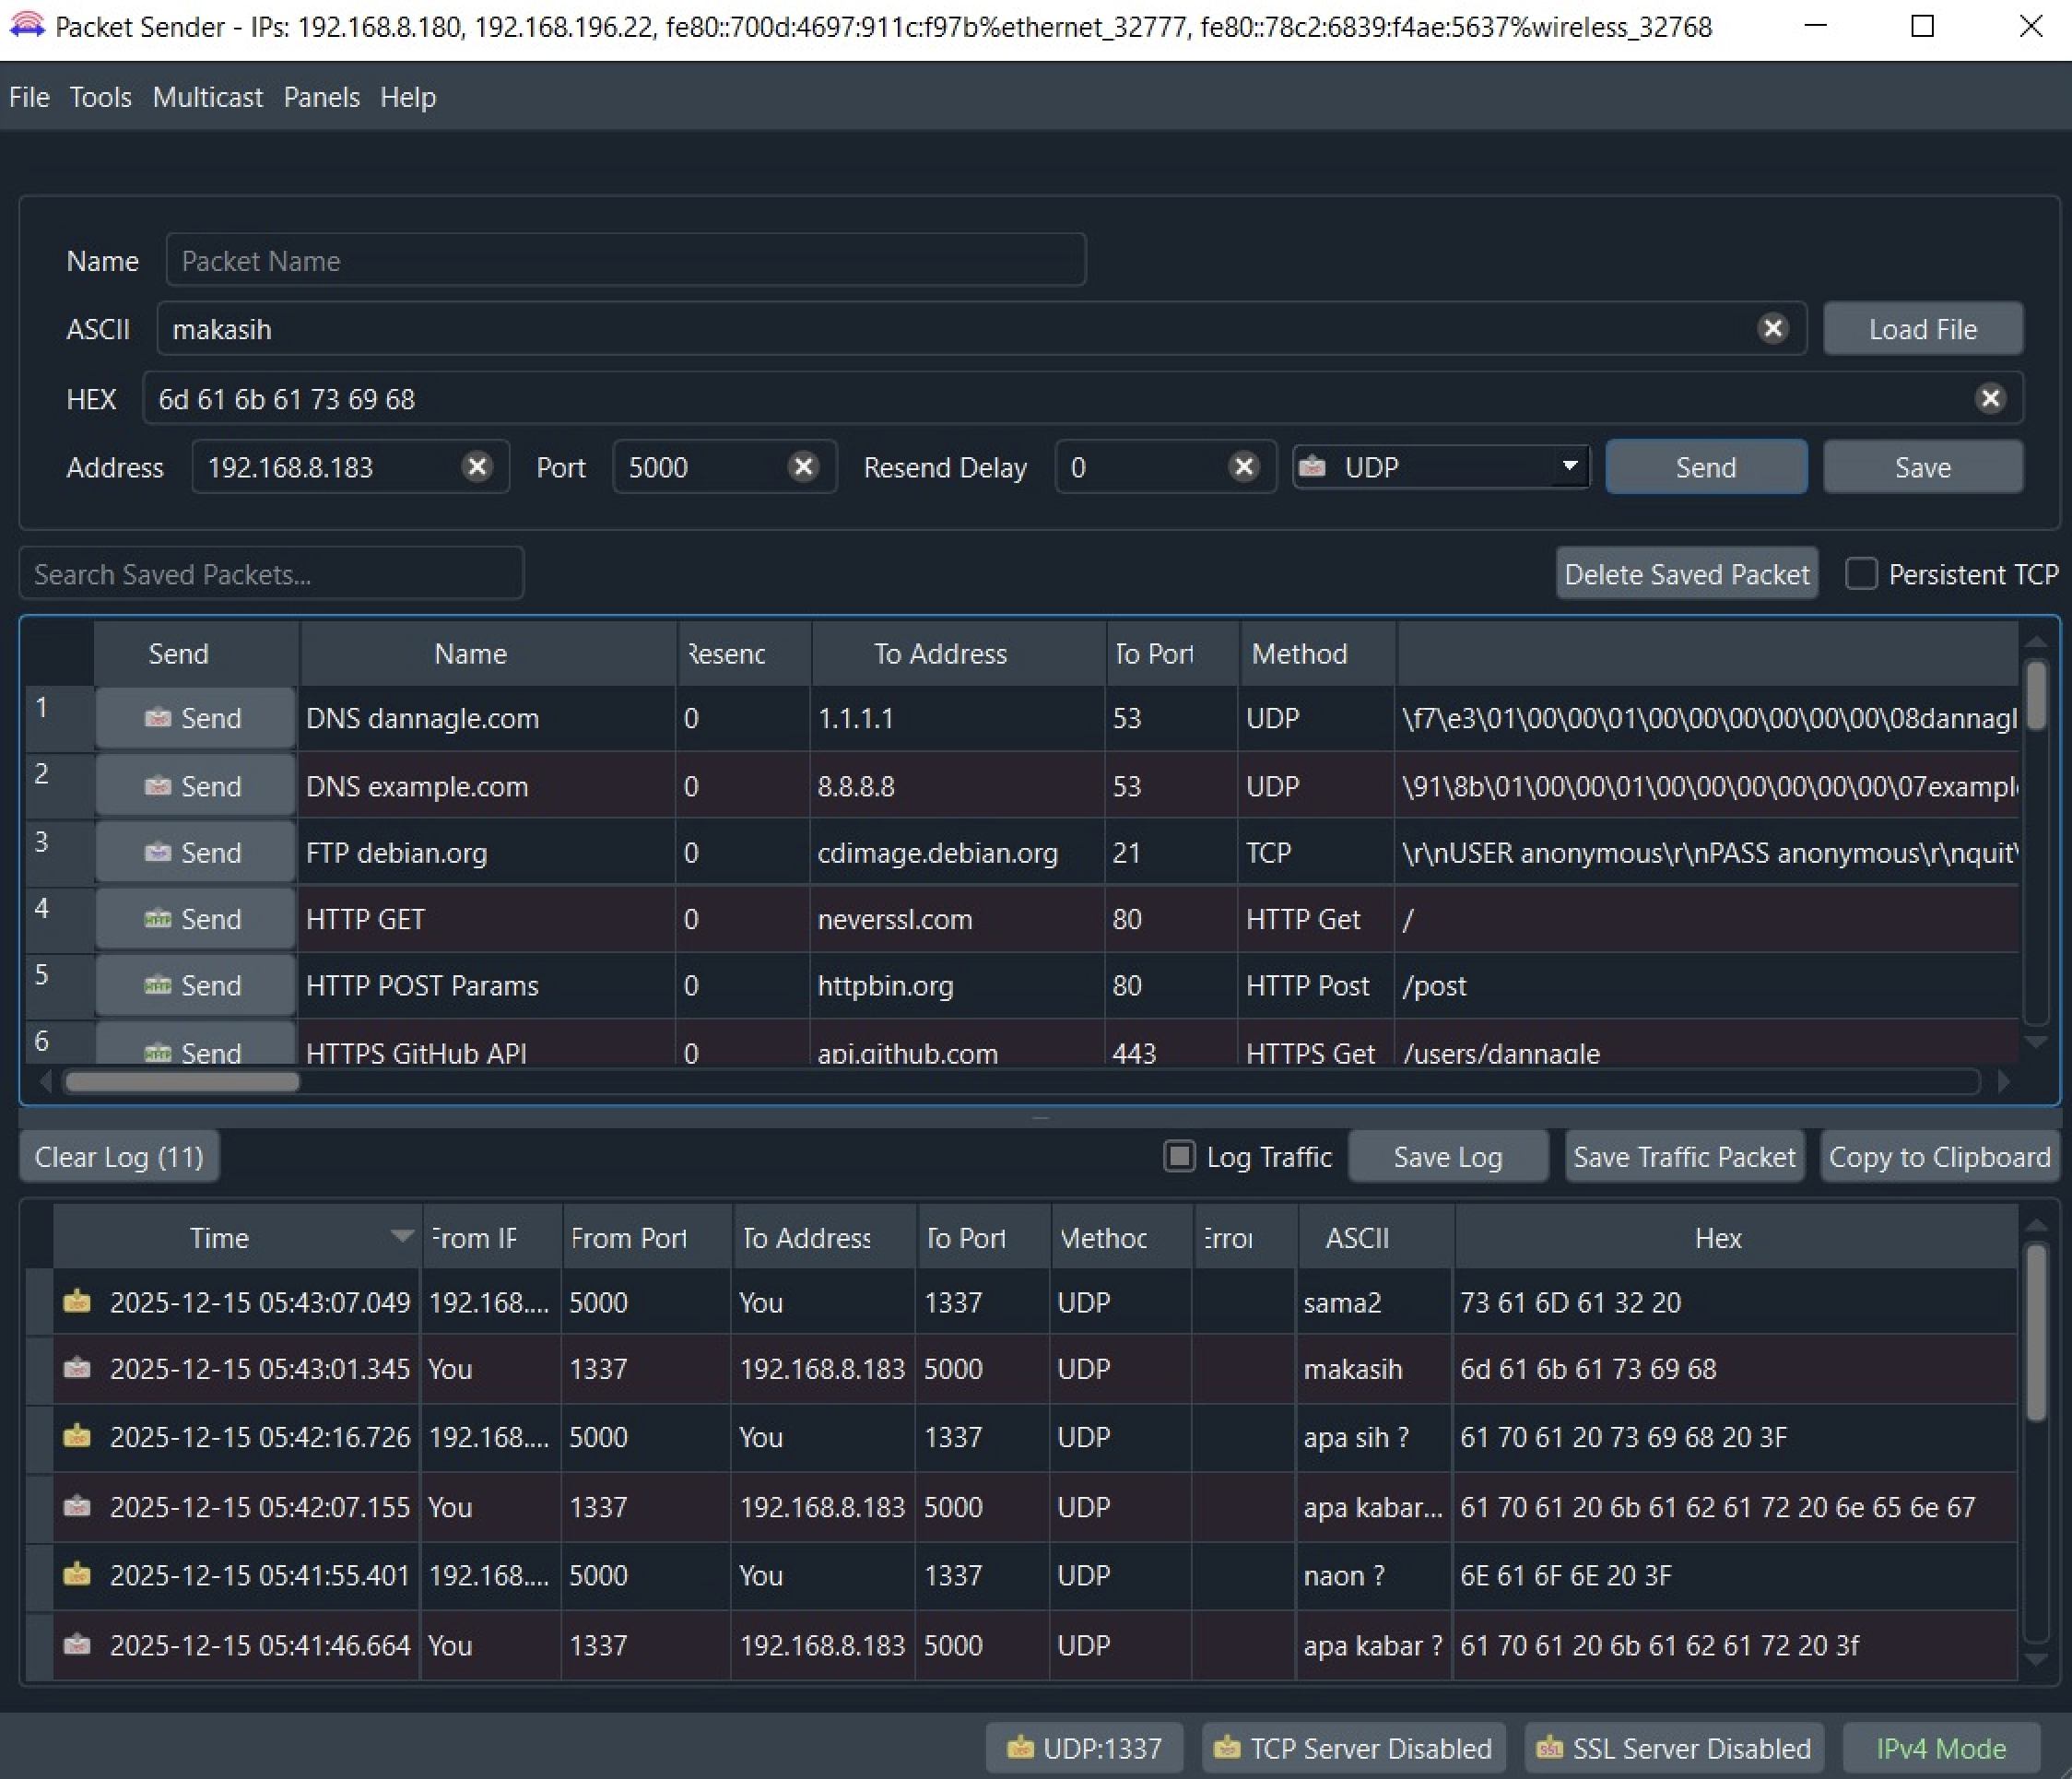Click the SSL Server Disabled status indicator
Viewport: 2072px width, 1779px height.
coord(1673,1748)
